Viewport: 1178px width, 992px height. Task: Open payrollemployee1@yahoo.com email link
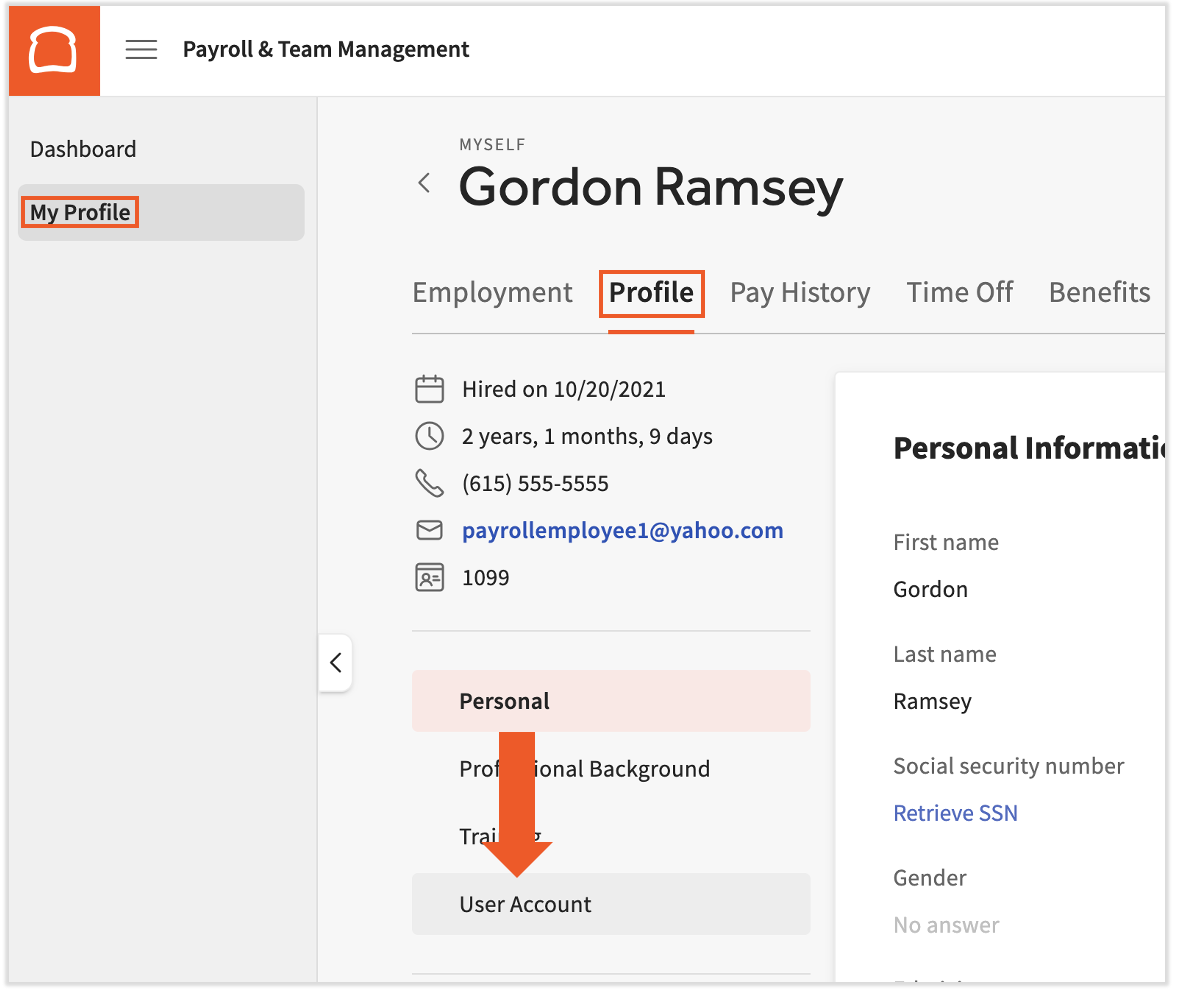coord(622,530)
